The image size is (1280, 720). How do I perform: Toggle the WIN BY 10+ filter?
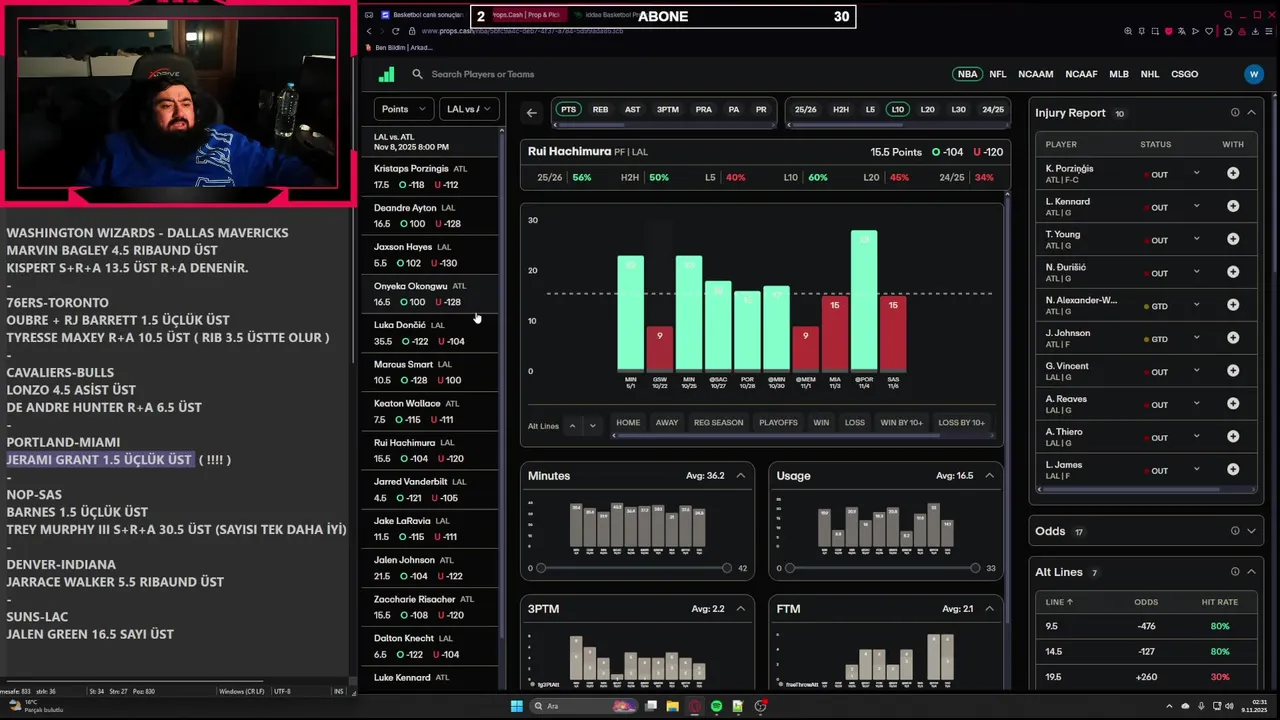click(x=901, y=423)
